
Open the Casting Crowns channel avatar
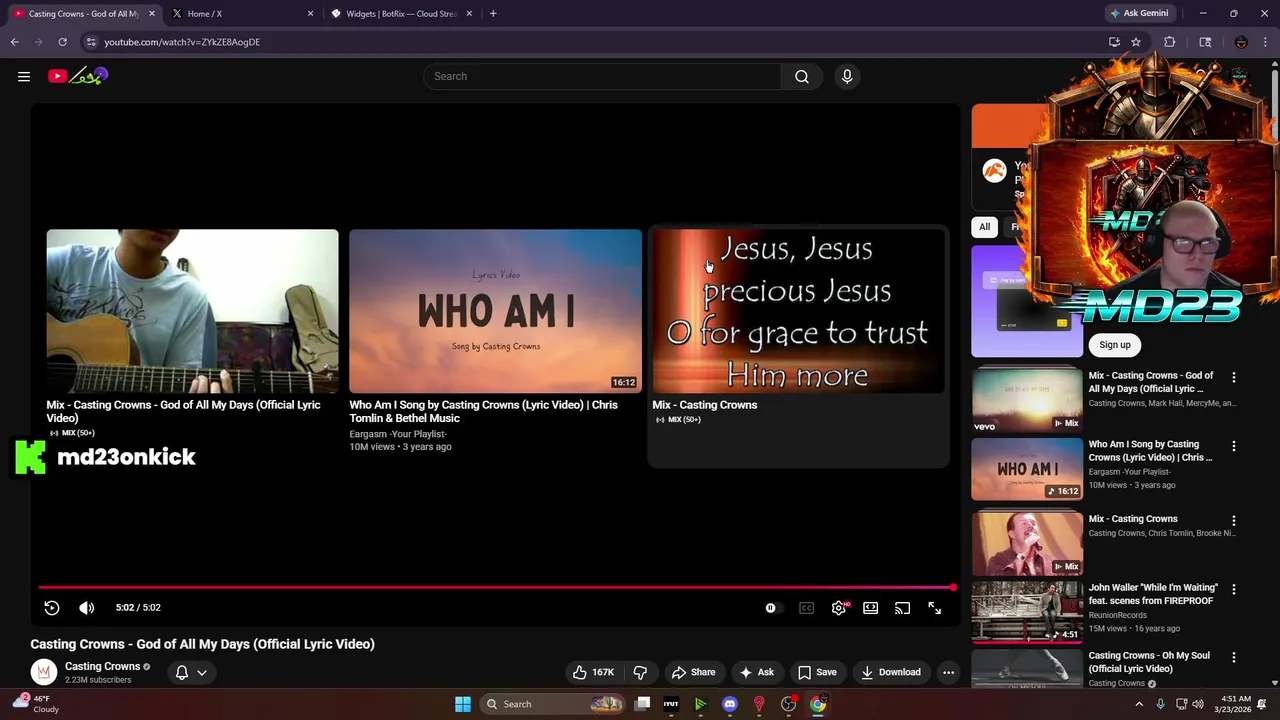coord(44,673)
